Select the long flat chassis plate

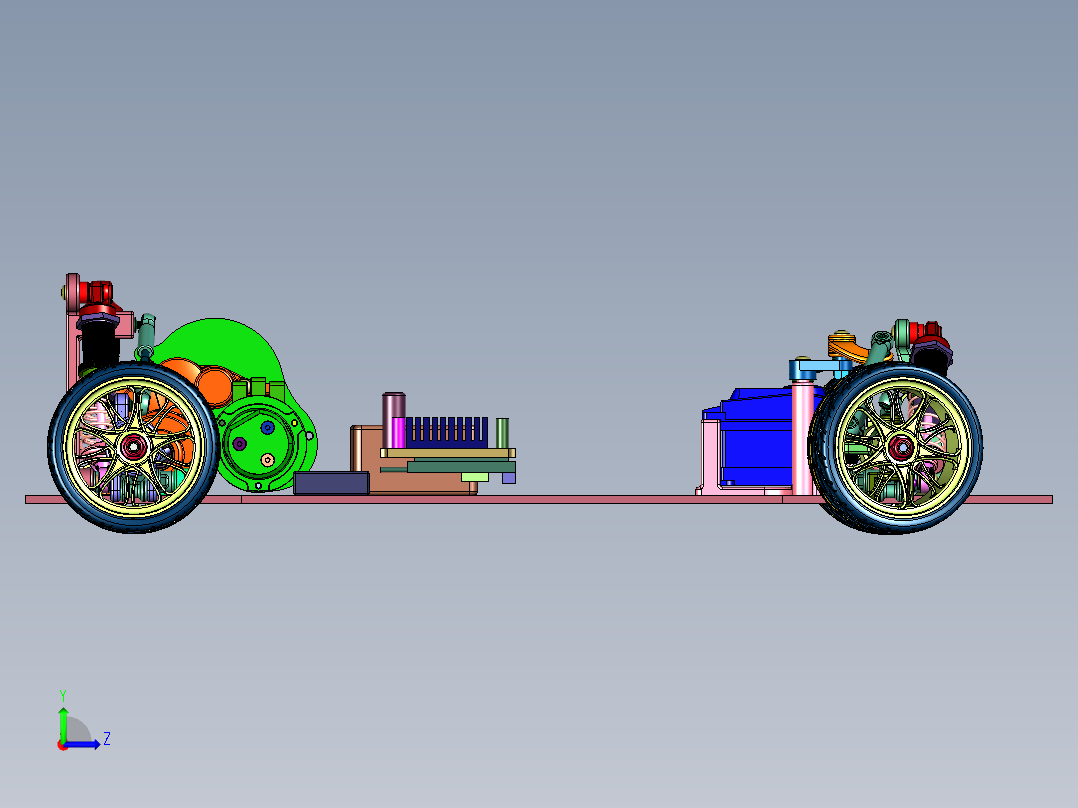click(538, 499)
